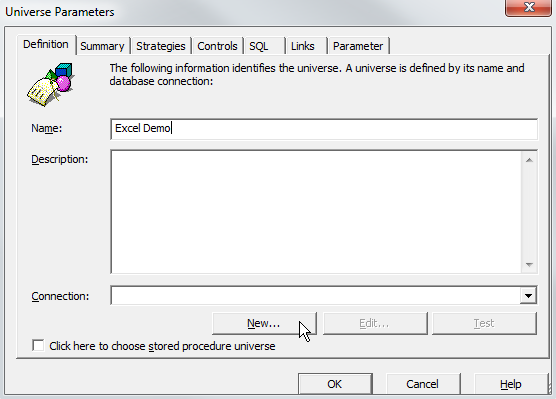Click the Connection combo box field
The height and width of the screenshot is (399, 556).
(x=324, y=295)
